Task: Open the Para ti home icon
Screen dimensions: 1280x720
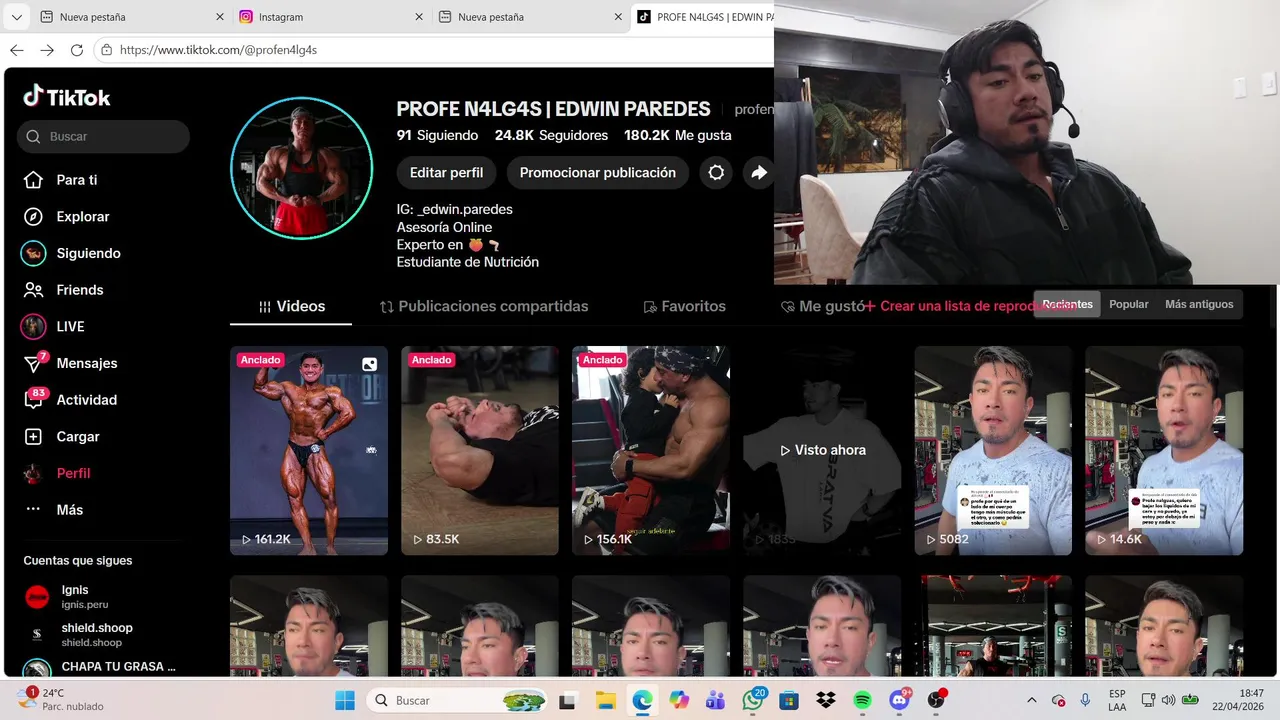Action: [x=33, y=180]
